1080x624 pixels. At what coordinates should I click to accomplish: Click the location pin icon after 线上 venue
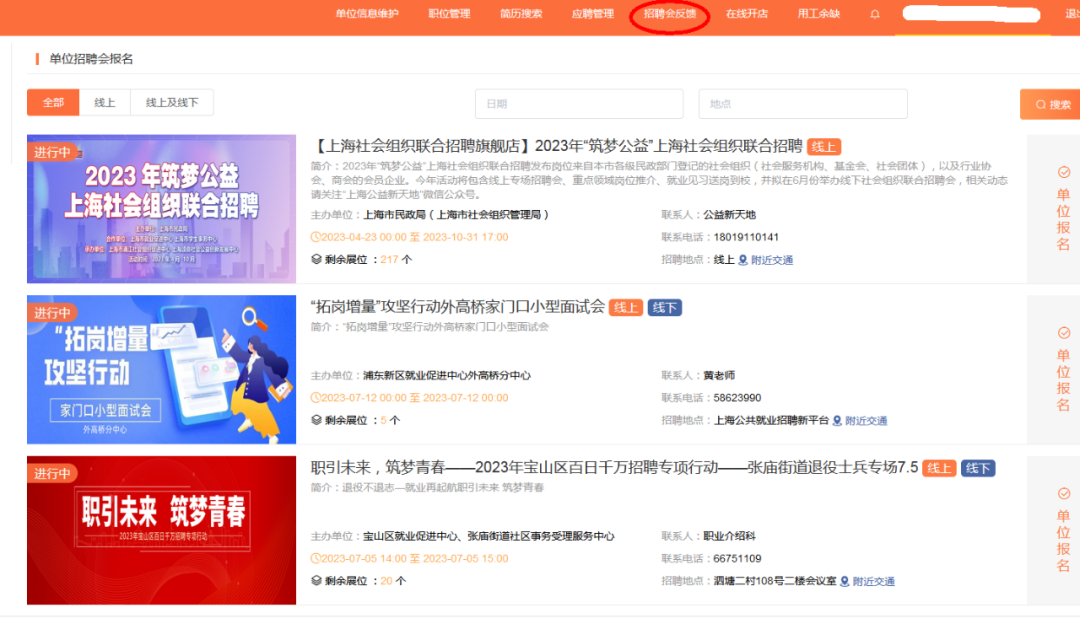(x=742, y=260)
